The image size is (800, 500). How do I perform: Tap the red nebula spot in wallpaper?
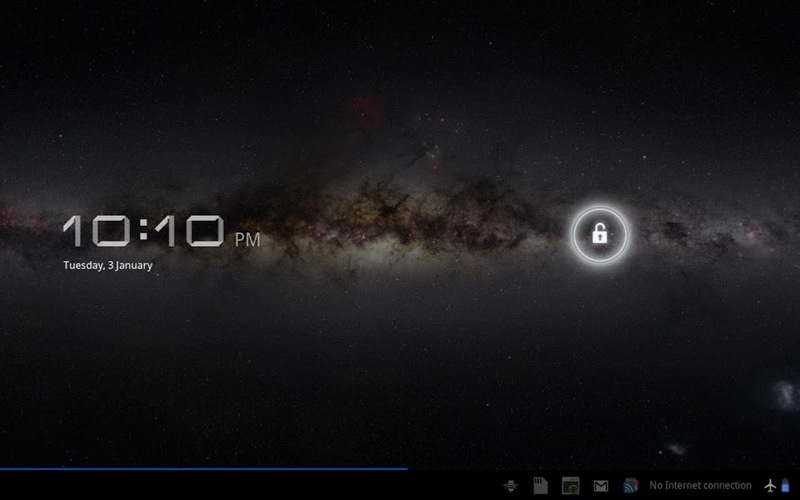pyautogui.click(x=365, y=112)
